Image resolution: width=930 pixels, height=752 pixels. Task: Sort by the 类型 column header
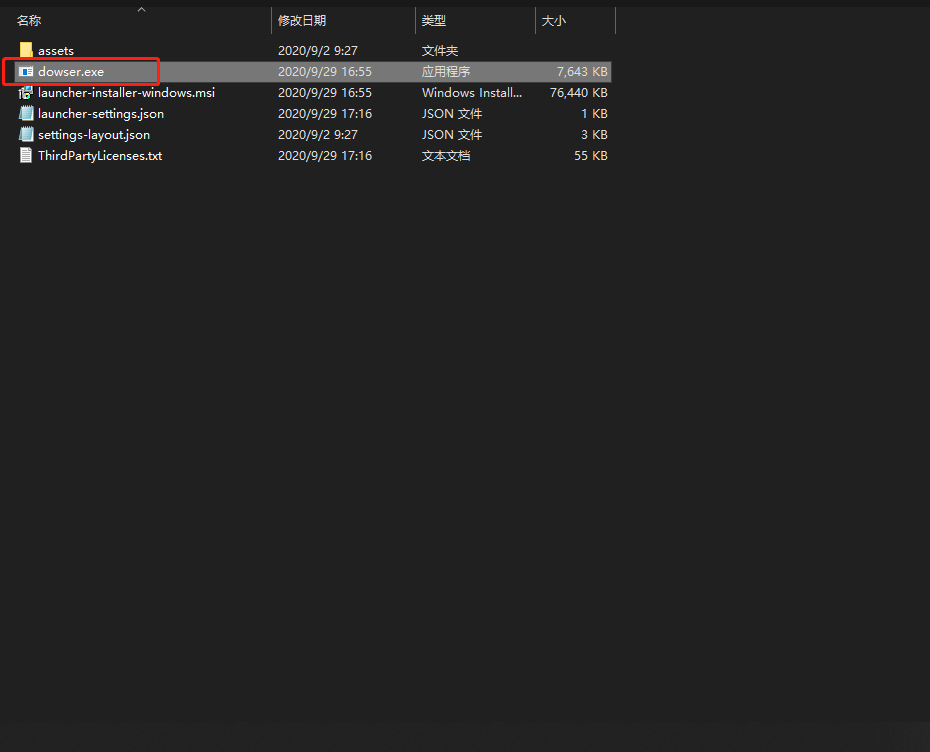434,21
